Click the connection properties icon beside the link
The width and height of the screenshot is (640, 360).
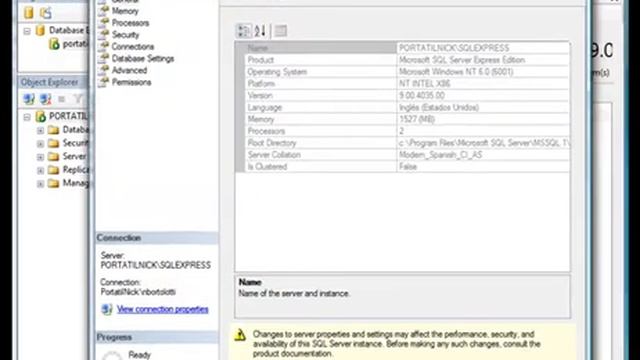(x=107, y=309)
